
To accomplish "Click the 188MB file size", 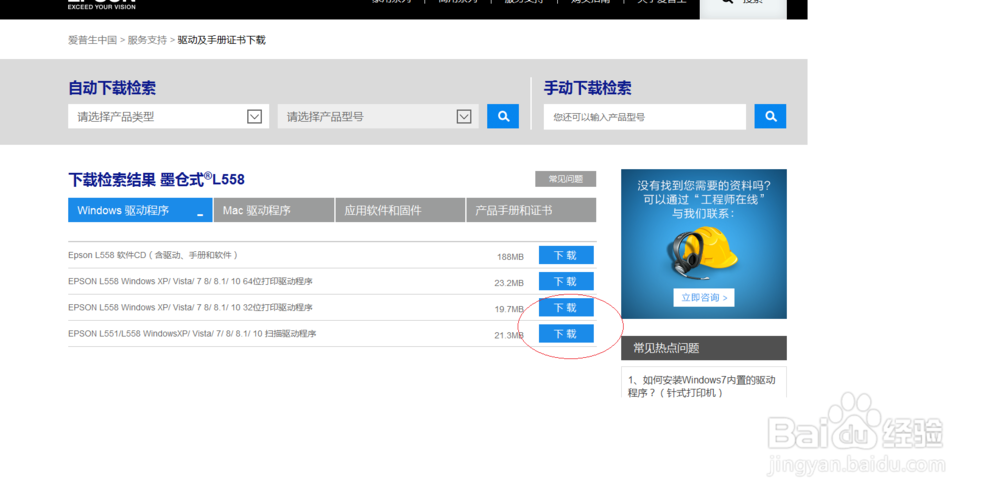I will pyautogui.click(x=510, y=257).
